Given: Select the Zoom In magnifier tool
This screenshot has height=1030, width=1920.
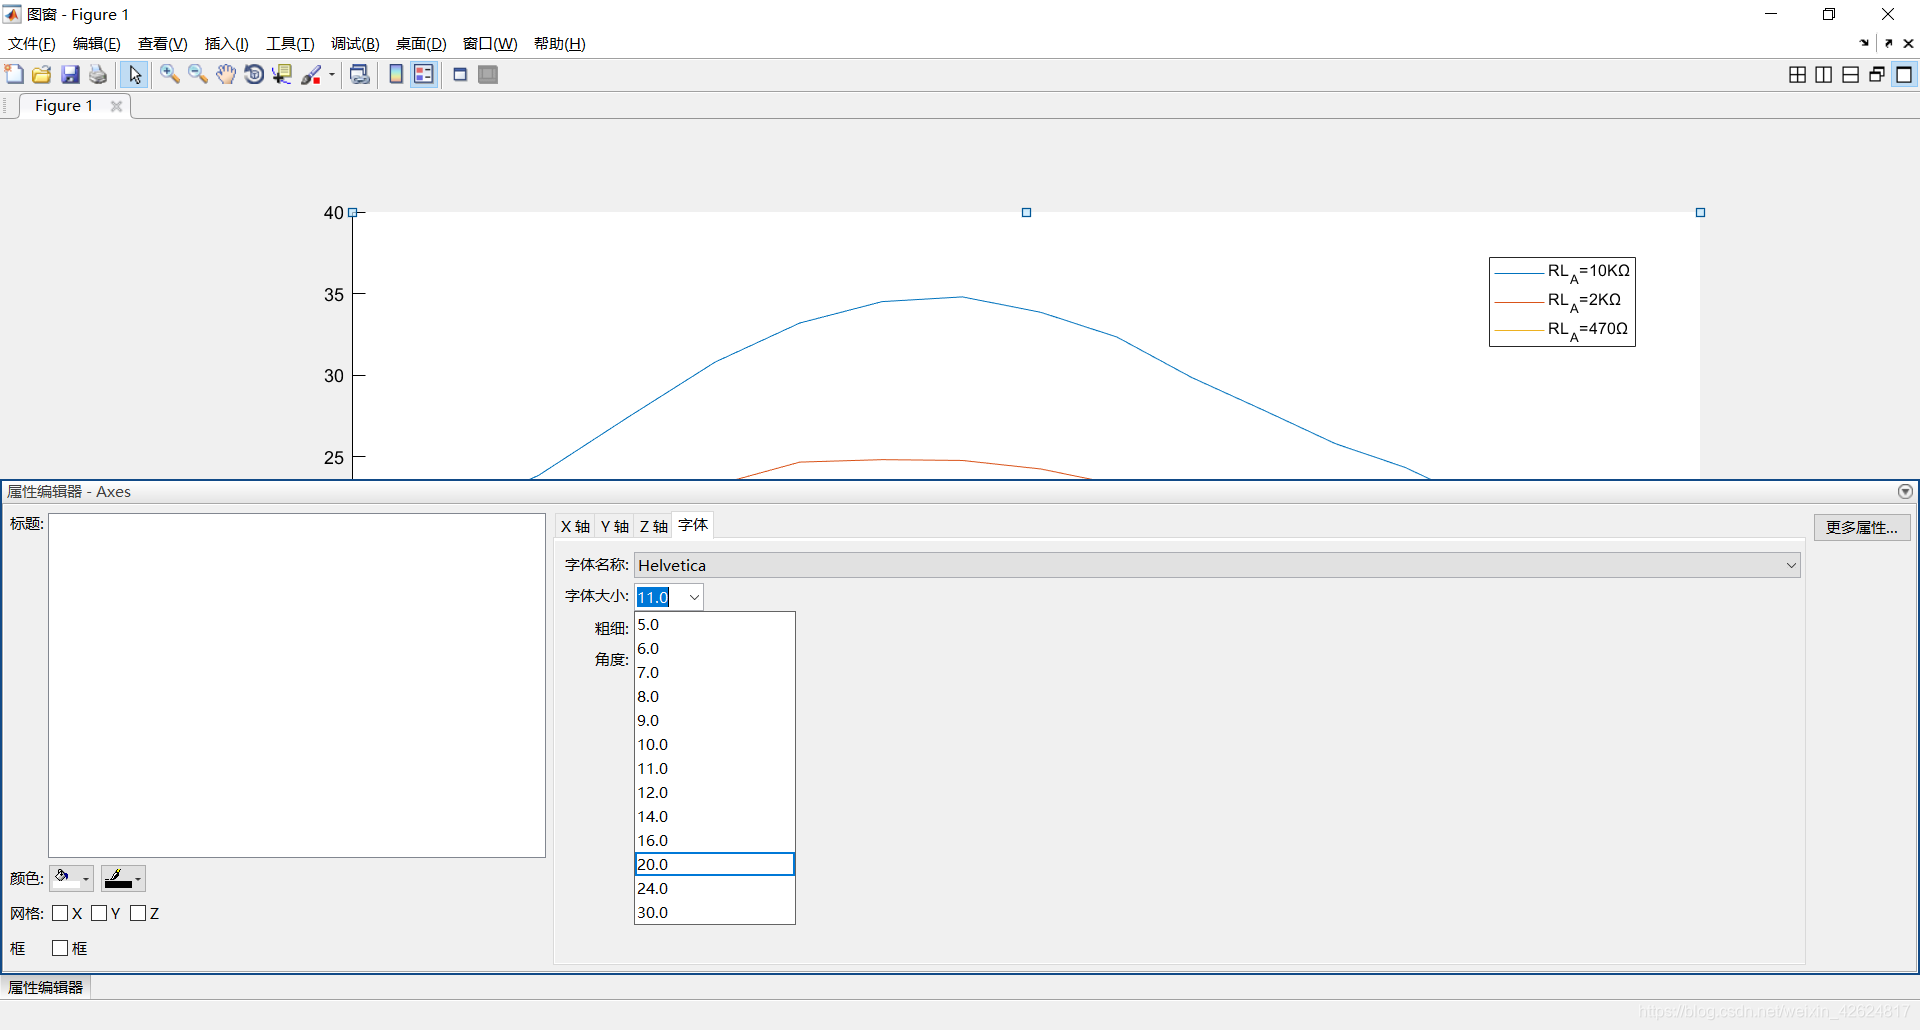Looking at the screenshot, I should 170,74.
